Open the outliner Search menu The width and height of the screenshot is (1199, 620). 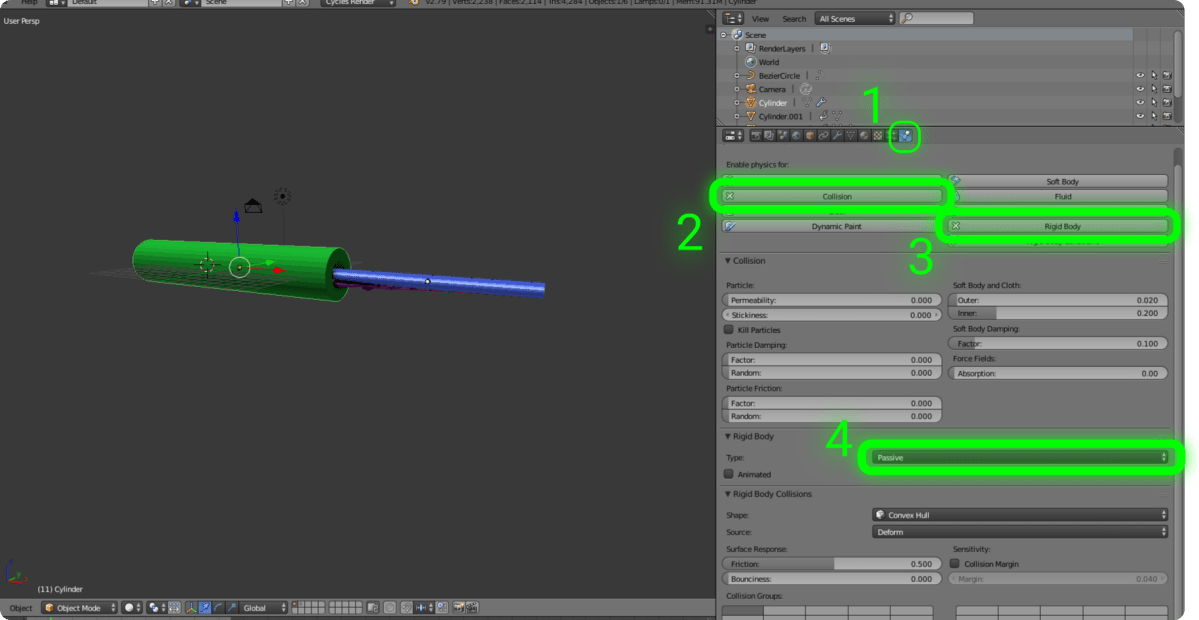794,18
